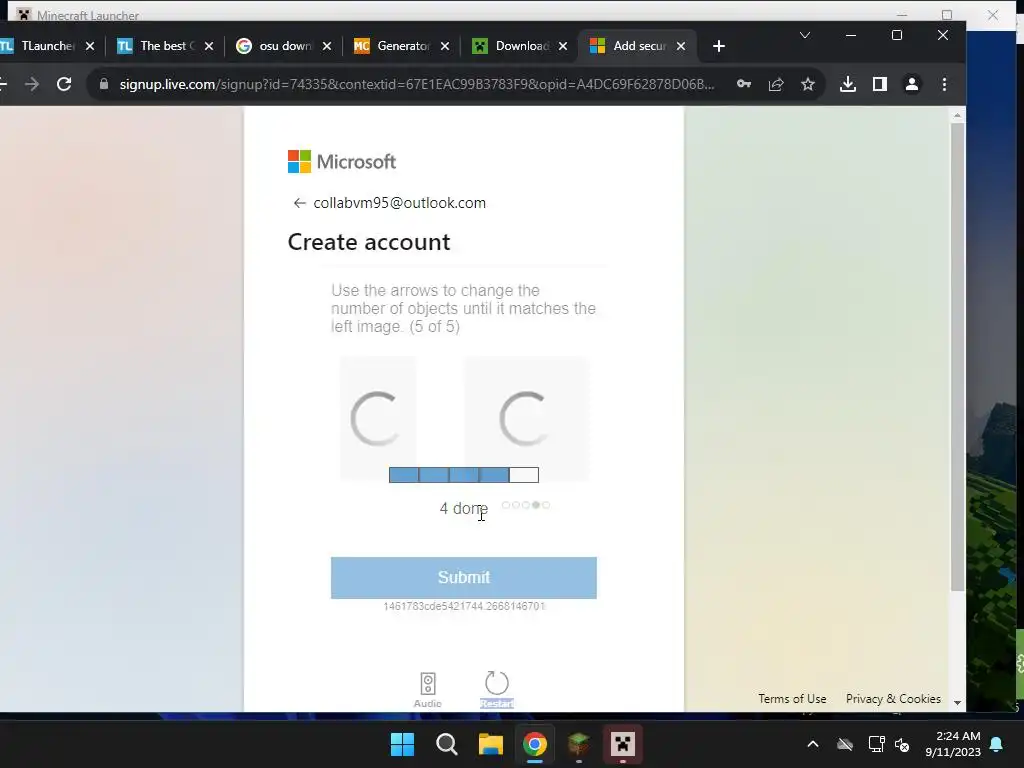Viewport: 1024px width, 768px height.
Task: Open the Privacy & Cookies link
Action: (x=893, y=699)
